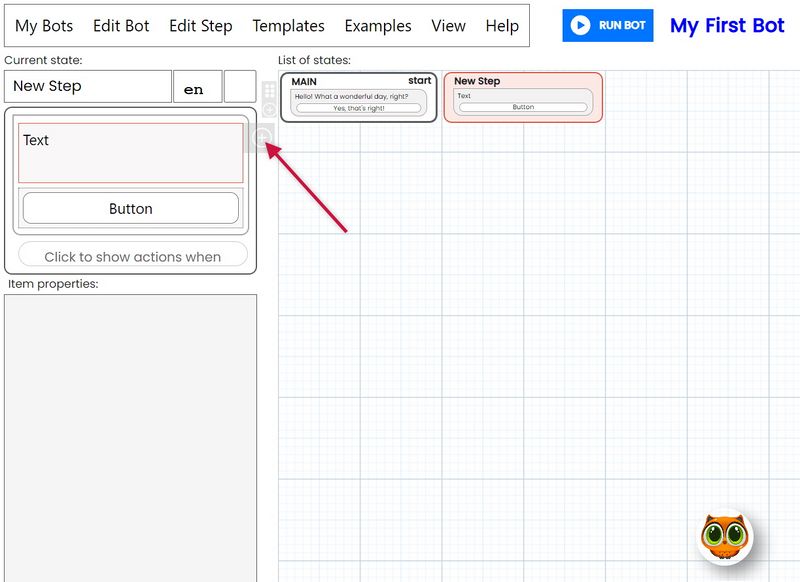Click the asterisk circle icon in the side strip
Image resolution: width=800 pixels, height=582 pixels.
click(268, 108)
